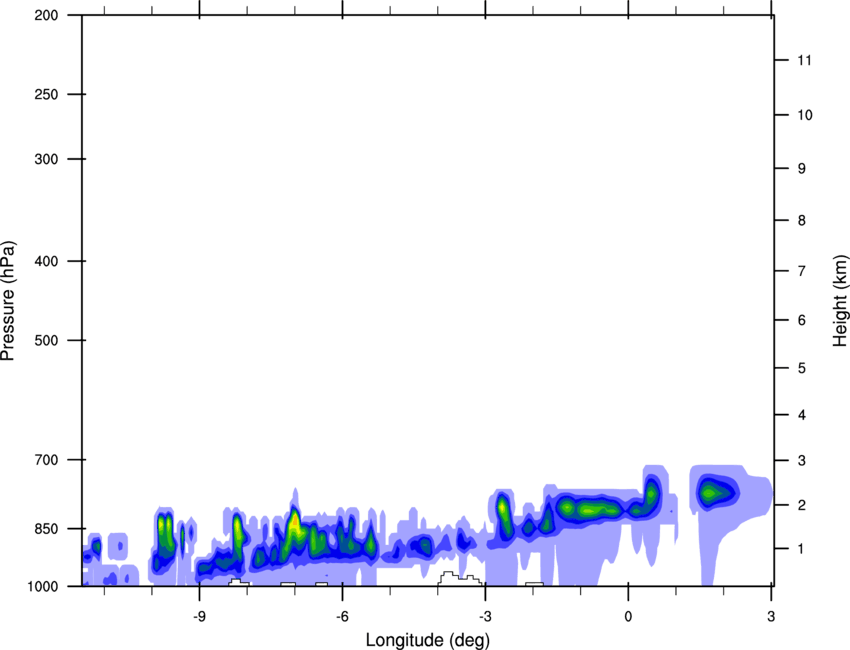Click the height label 10 km
This screenshot has width=850, height=650.
[x=805, y=115]
